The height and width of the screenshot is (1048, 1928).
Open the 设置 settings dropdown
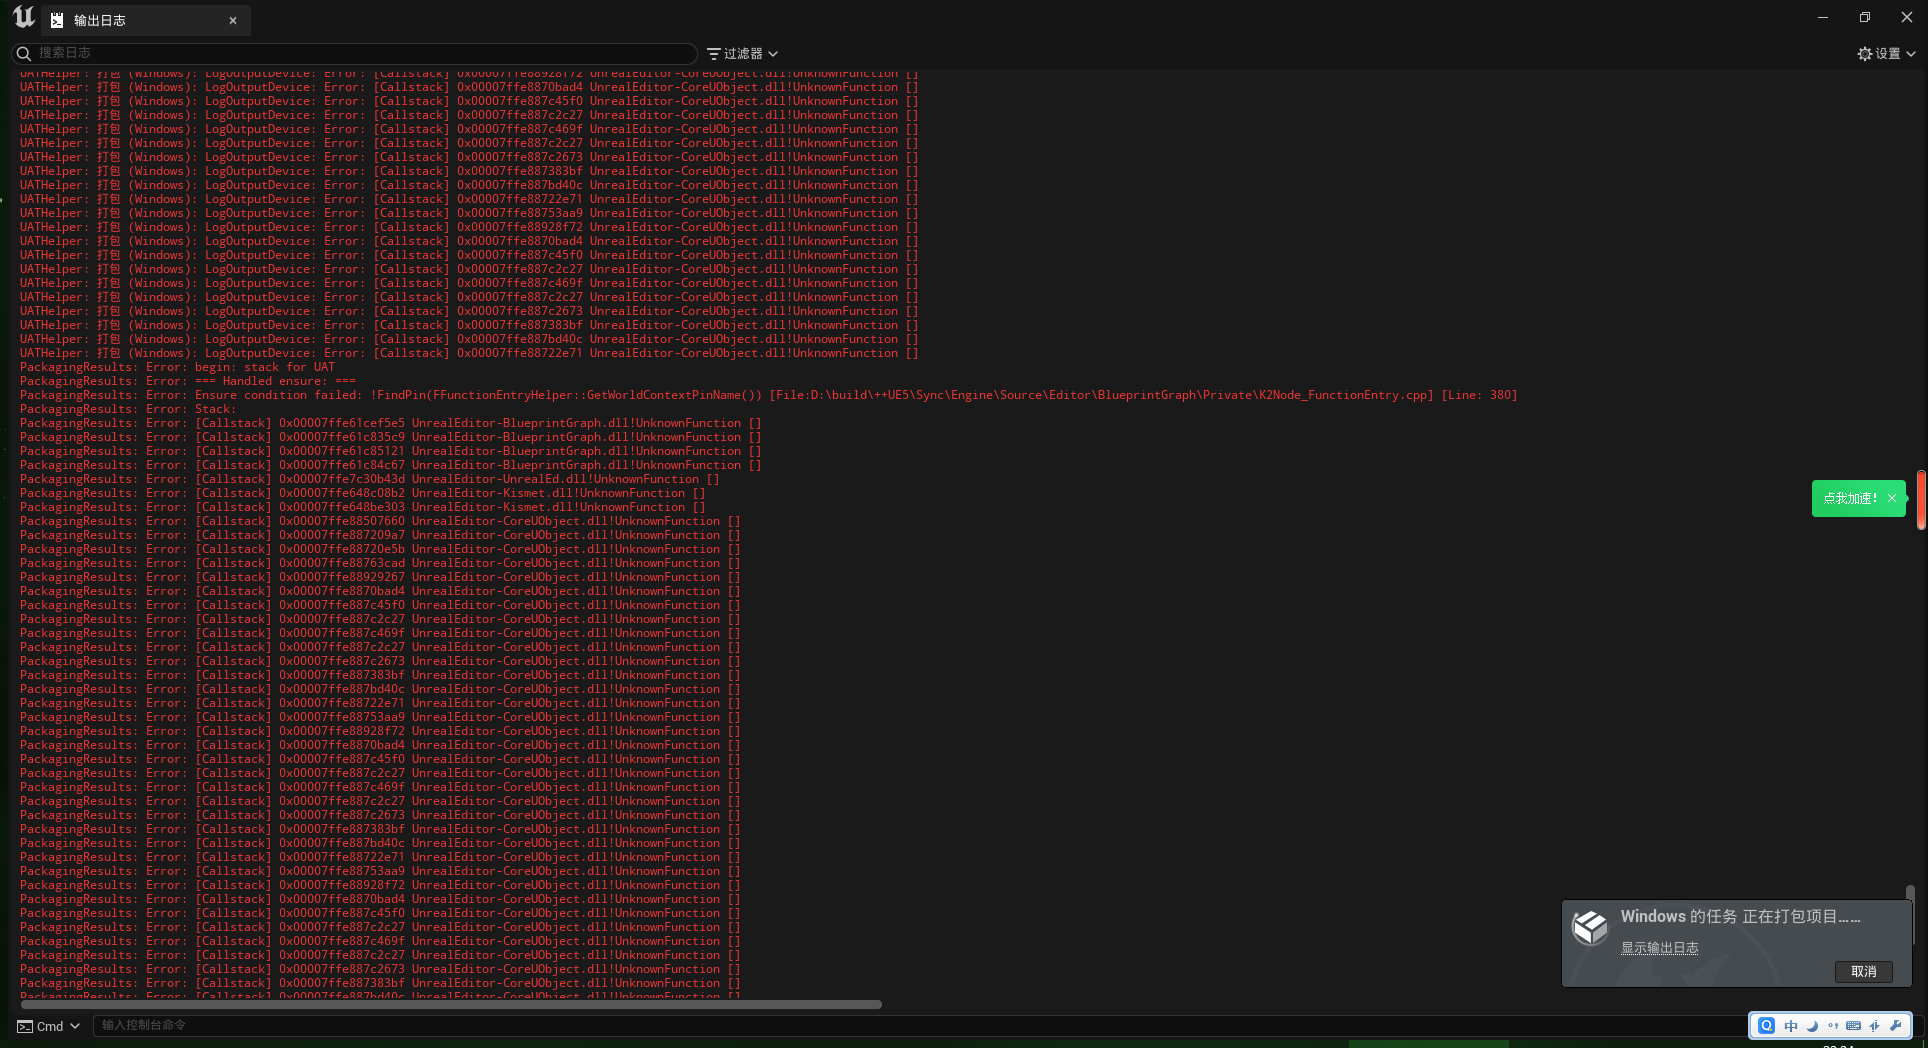(x=1886, y=54)
